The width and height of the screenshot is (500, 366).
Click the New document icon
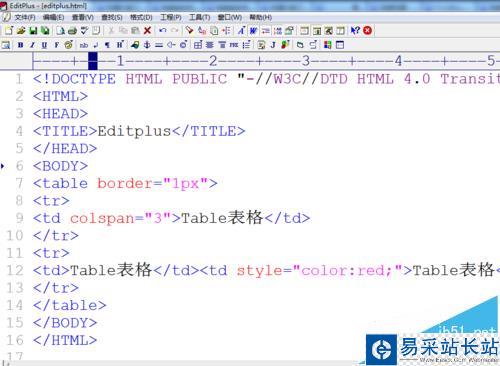click(9, 31)
